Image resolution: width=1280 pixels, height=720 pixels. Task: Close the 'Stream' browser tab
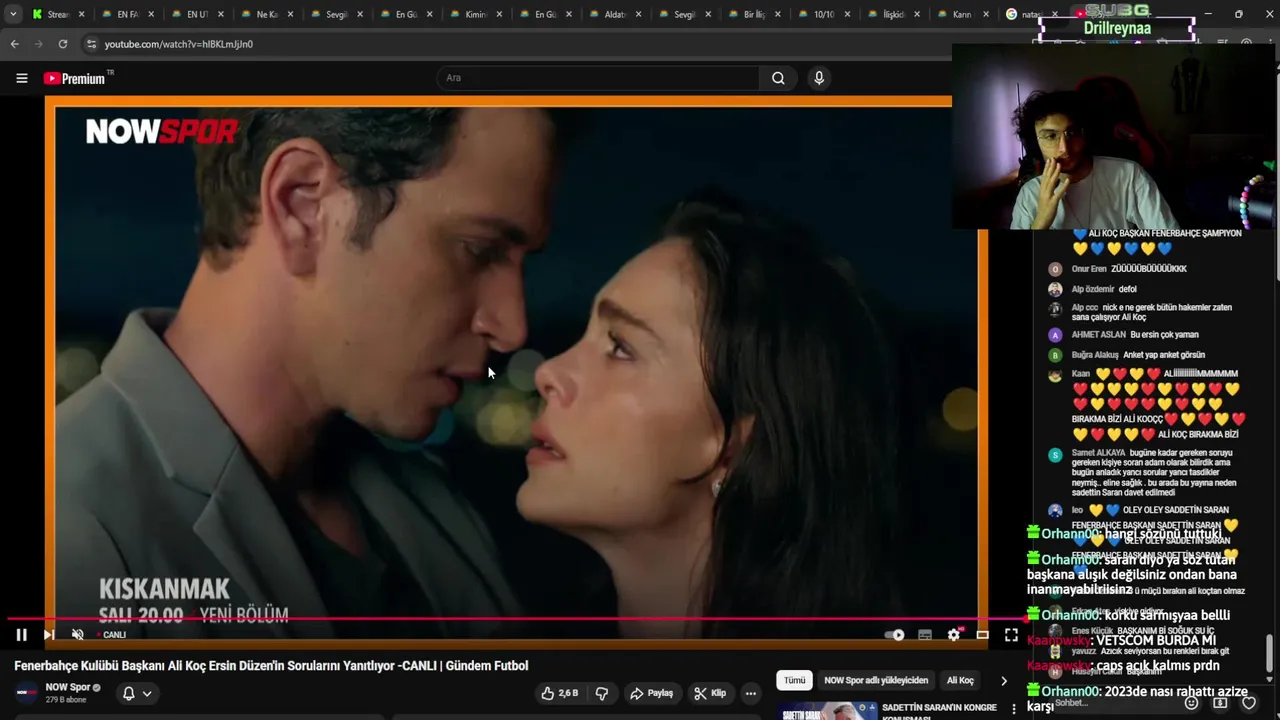point(82,14)
